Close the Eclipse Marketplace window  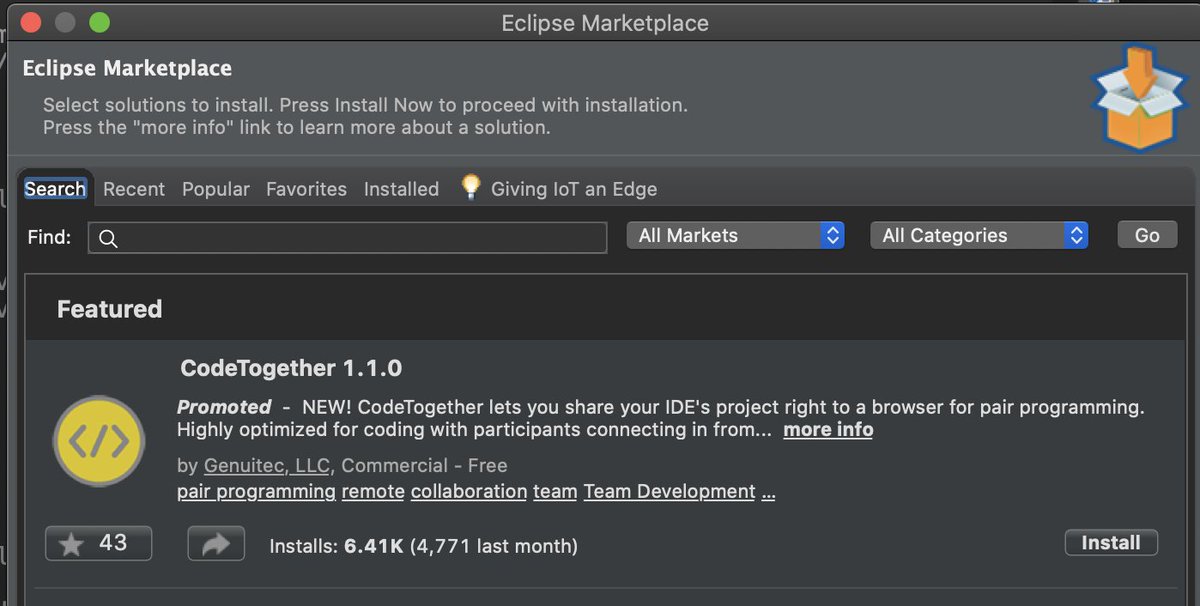[x=31, y=22]
